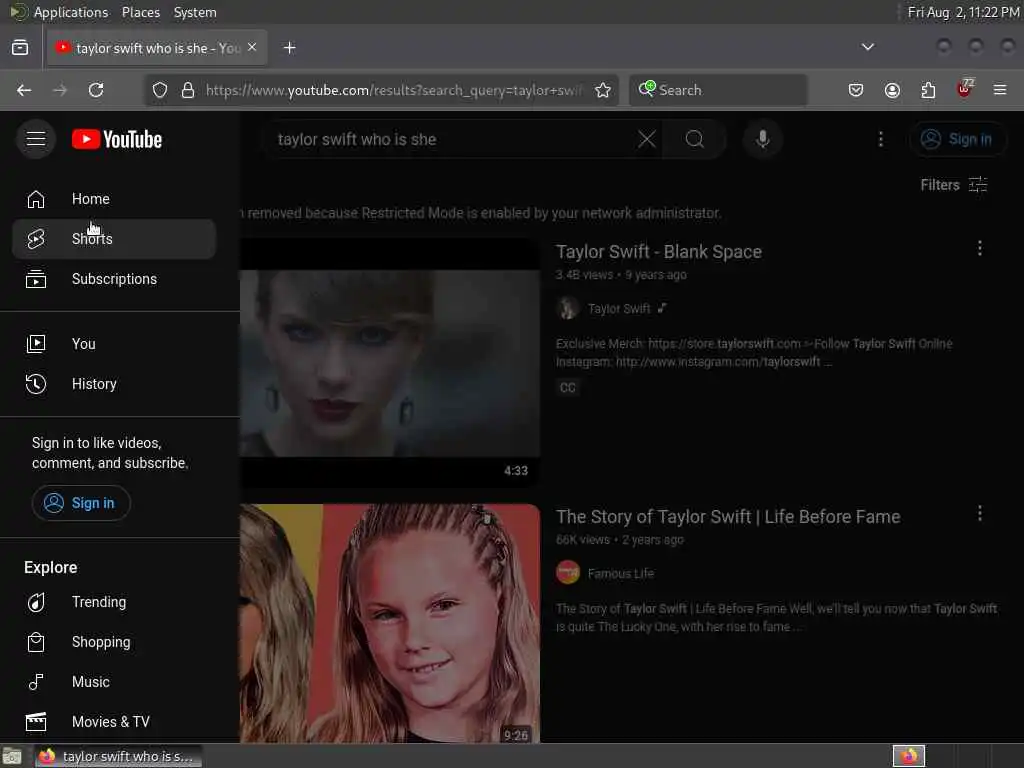Open more actions for Life Before Fame video
Screen dimensions: 1024x768
(x=980, y=513)
